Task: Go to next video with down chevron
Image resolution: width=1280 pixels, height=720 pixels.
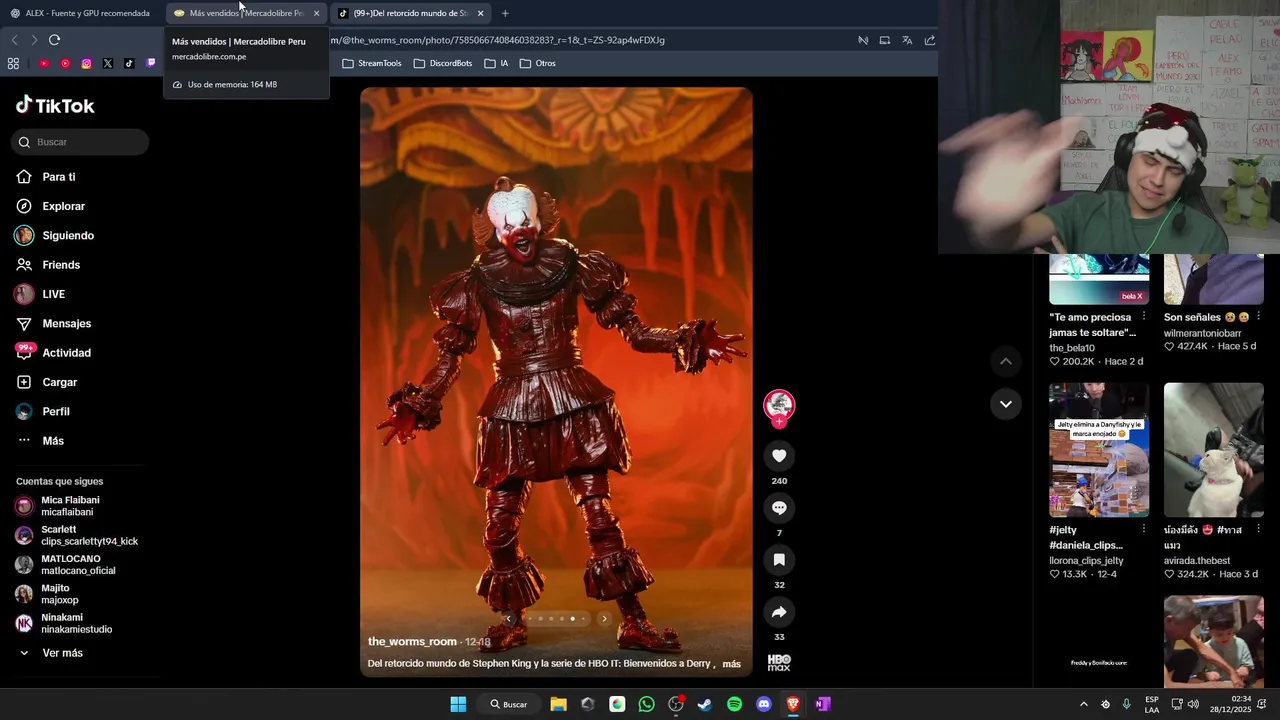Action: (x=1006, y=404)
